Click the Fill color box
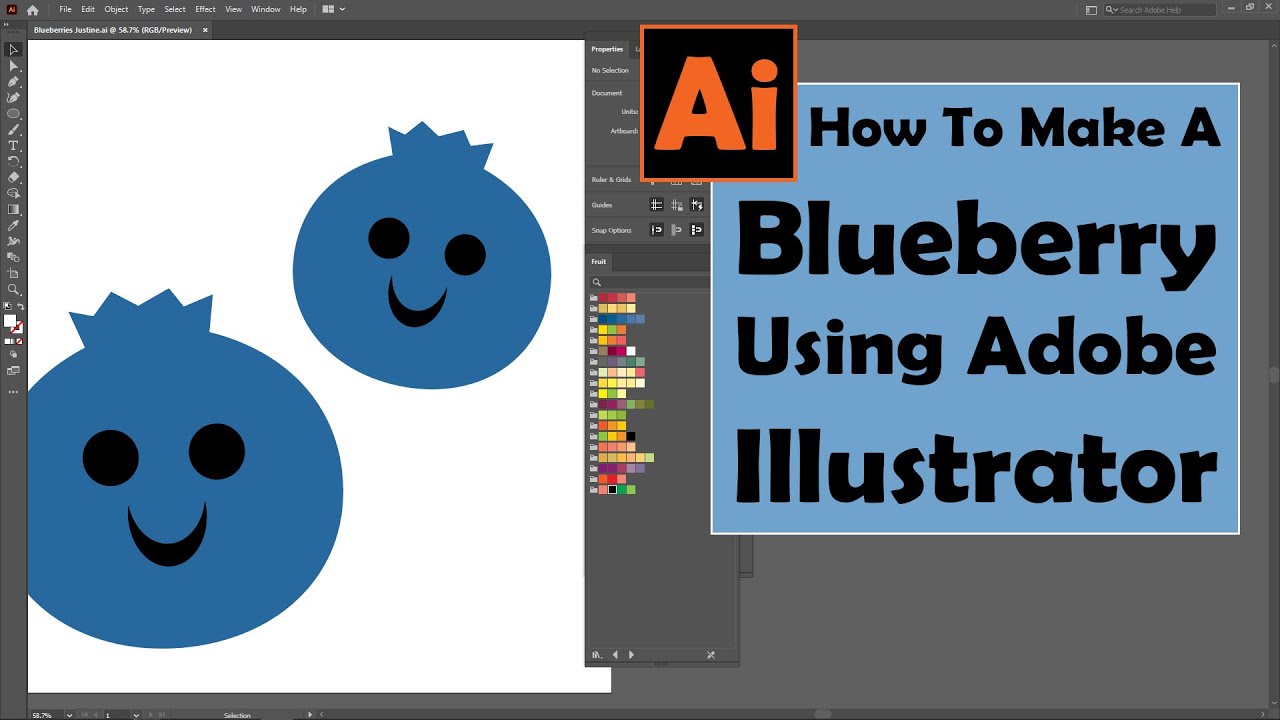This screenshot has width=1280, height=720. (x=10, y=321)
